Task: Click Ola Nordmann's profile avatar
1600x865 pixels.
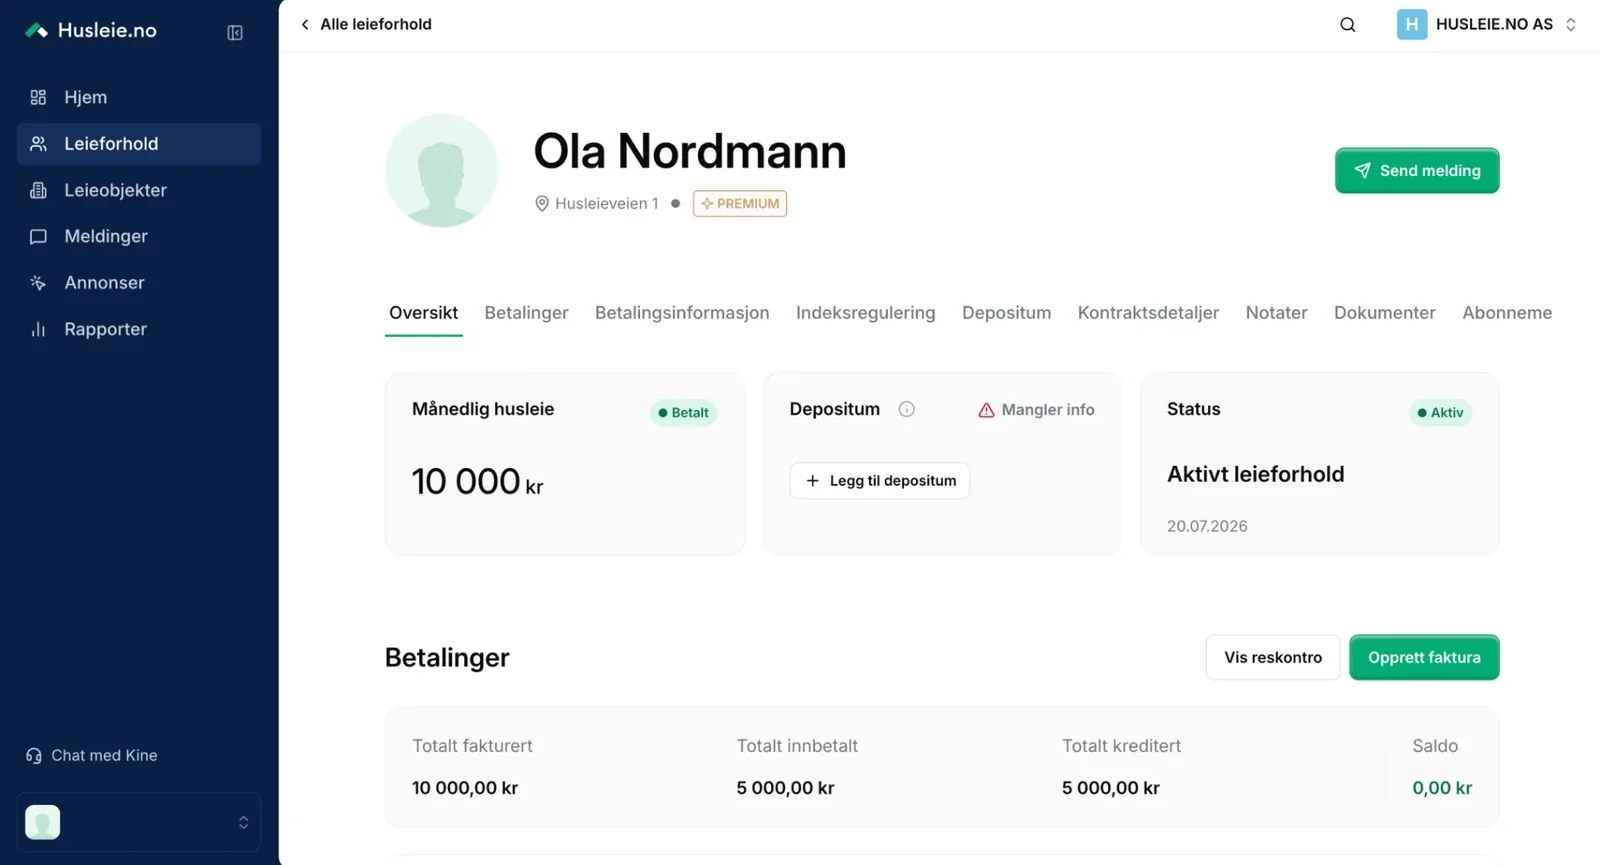Action: (442, 170)
